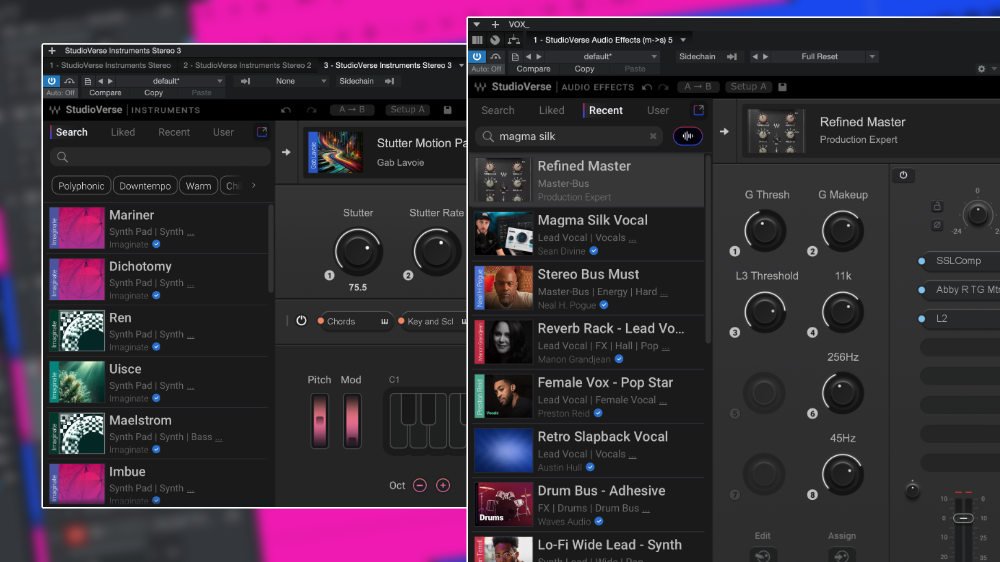This screenshot has height=562, width=1000.
Task: Click save disk icon in Instruments window
Action: click(x=448, y=110)
